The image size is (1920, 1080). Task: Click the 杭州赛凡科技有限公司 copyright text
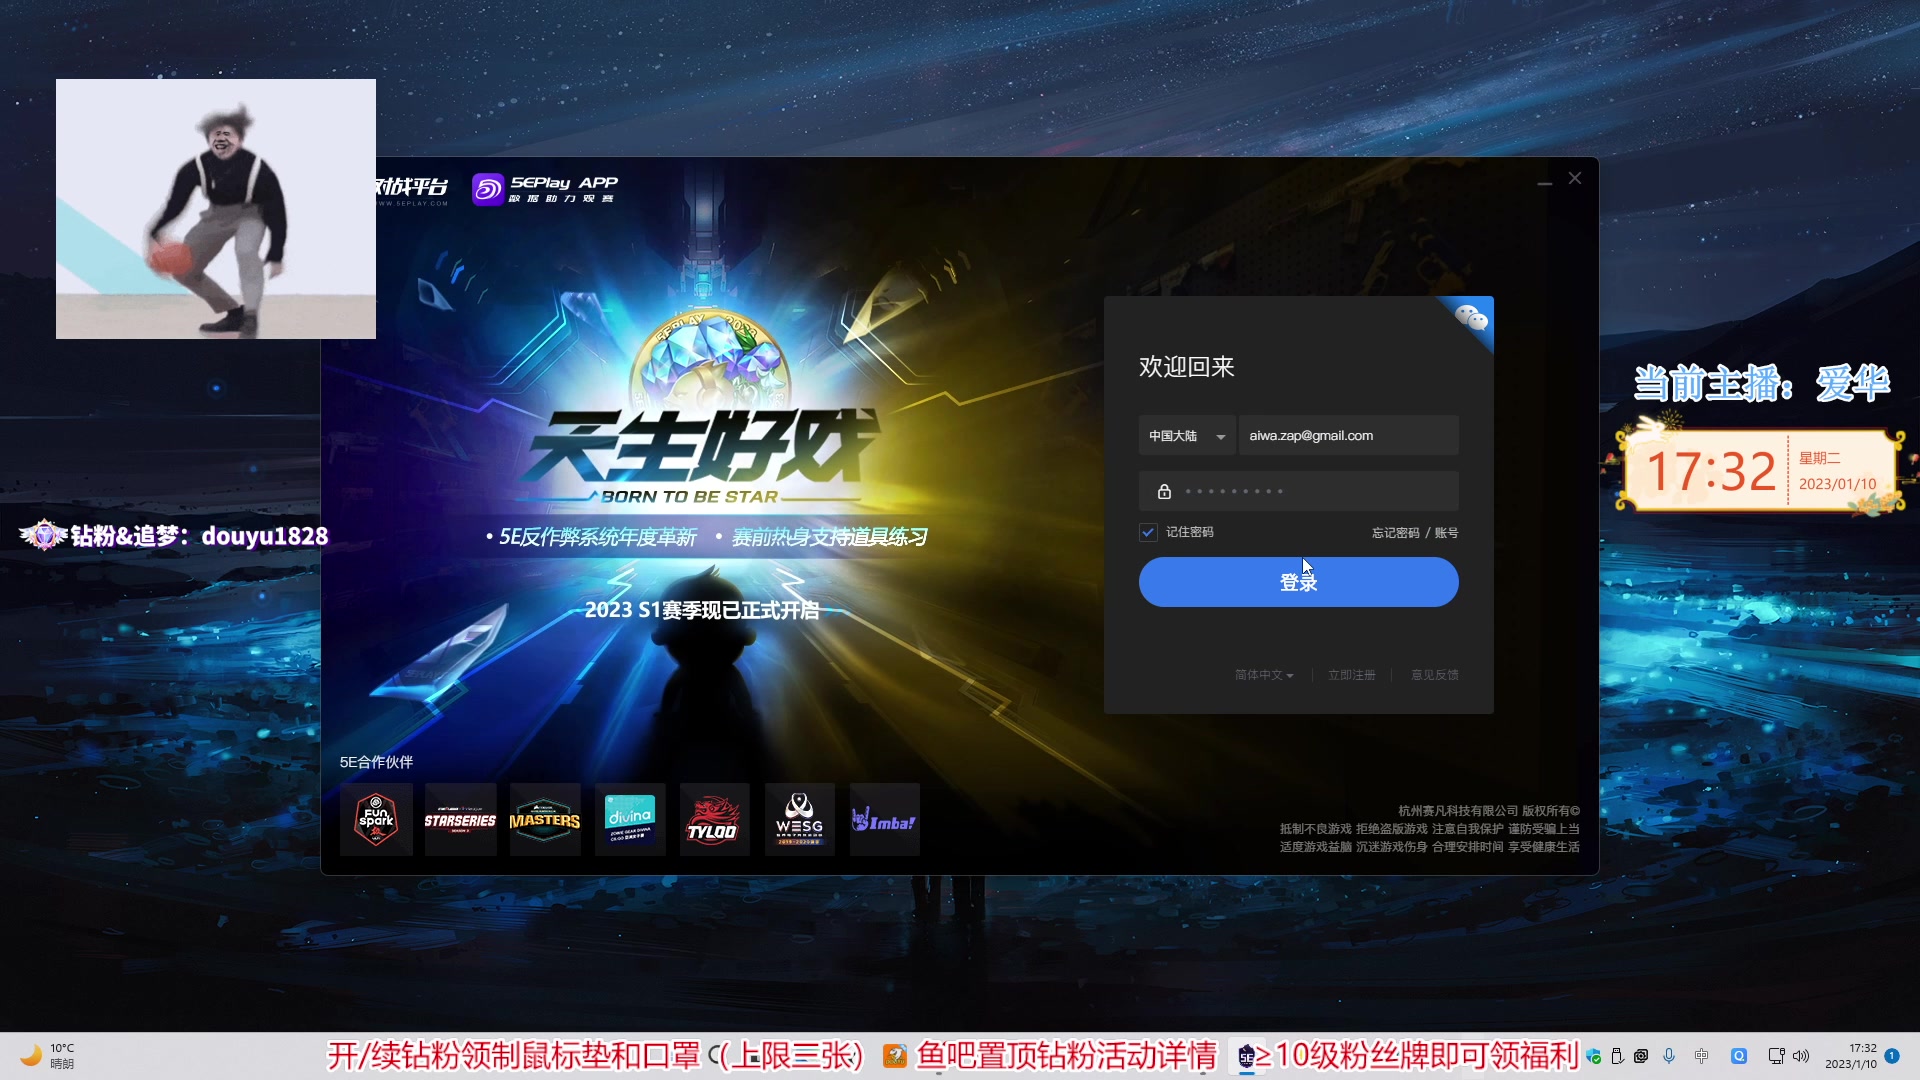tap(1489, 811)
